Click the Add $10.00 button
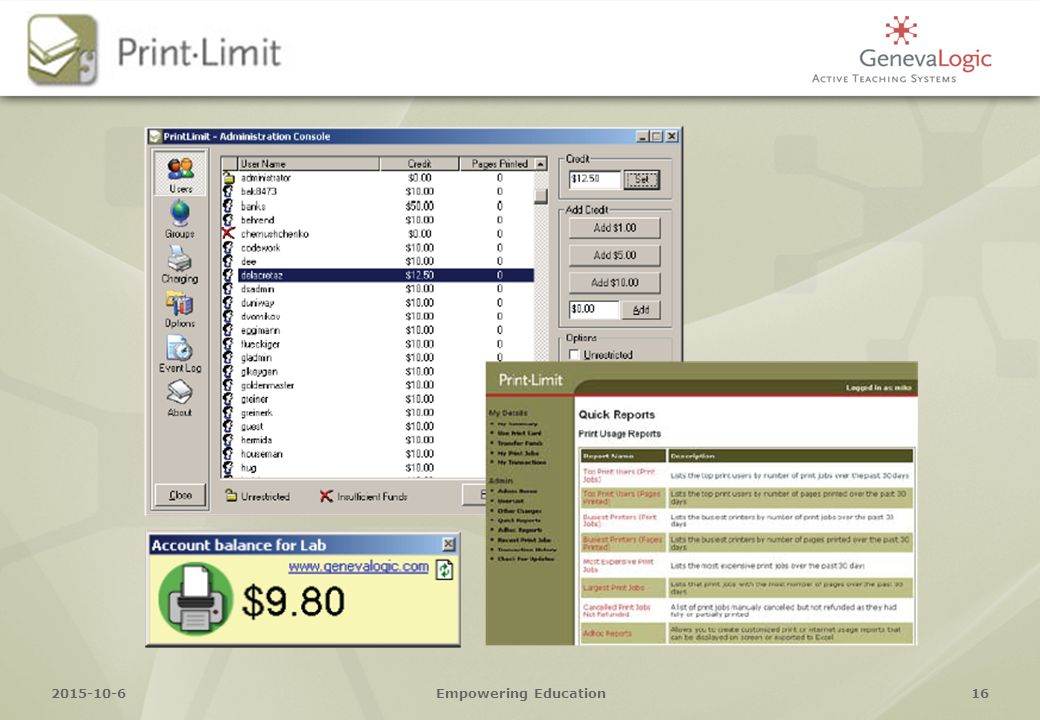The width and height of the screenshot is (1040, 720). point(614,282)
